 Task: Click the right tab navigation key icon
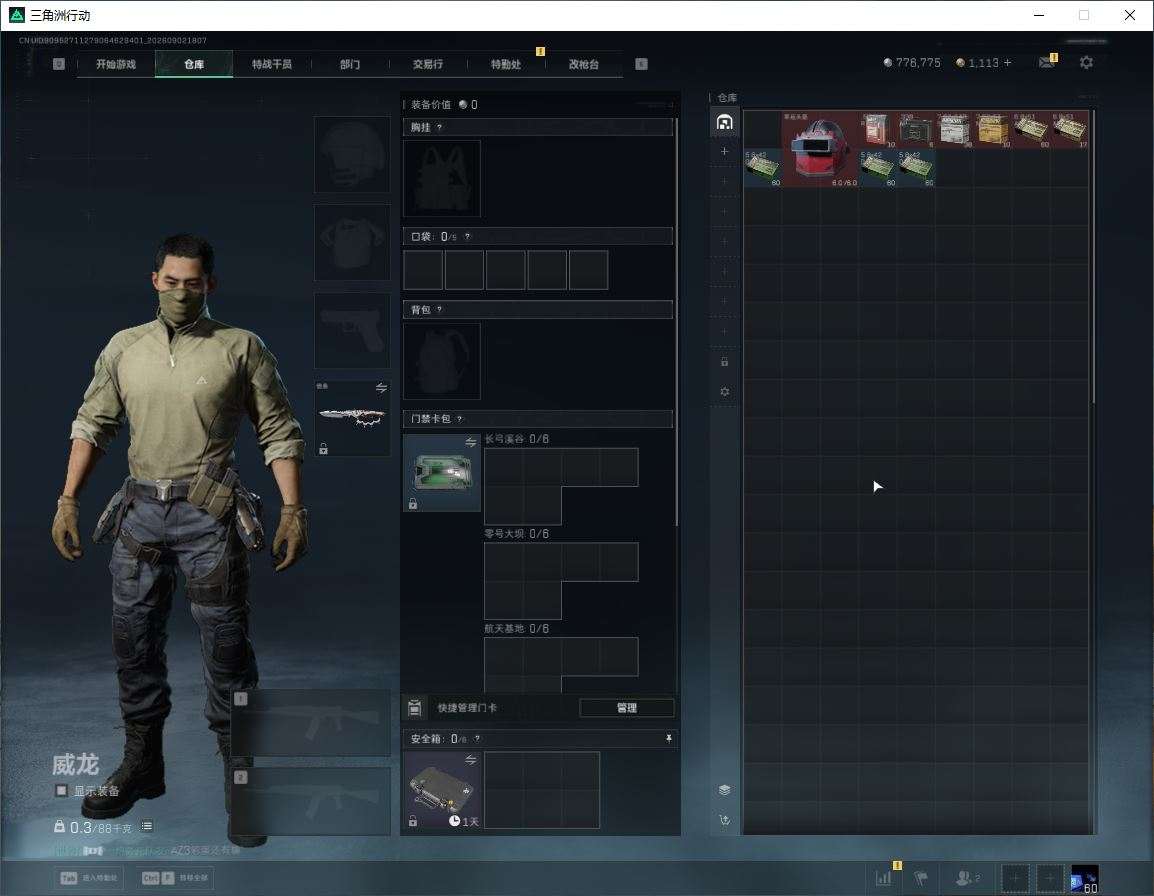click(x=642, y=64)
